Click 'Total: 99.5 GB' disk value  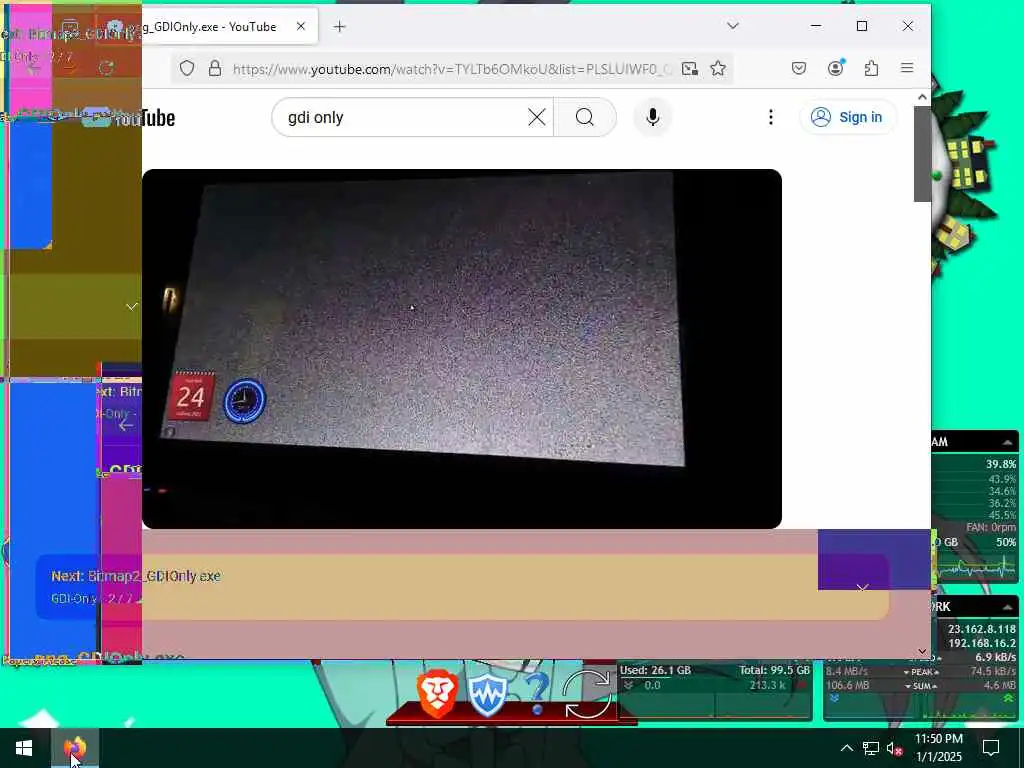click(775, 670)
